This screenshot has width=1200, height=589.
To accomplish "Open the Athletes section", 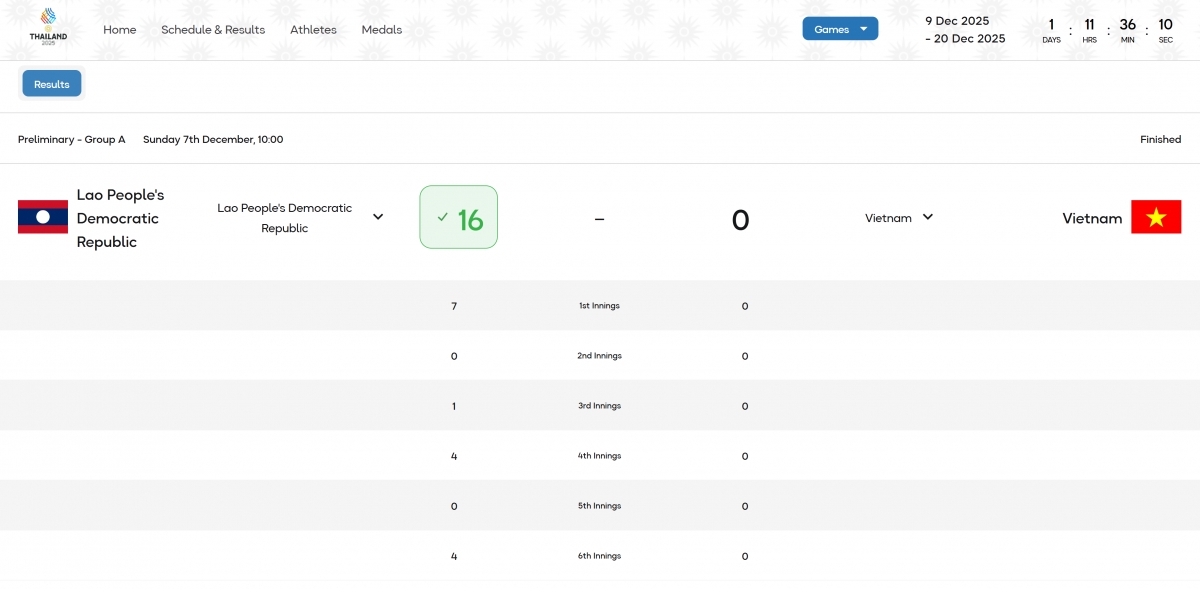I will coord(313,30).
